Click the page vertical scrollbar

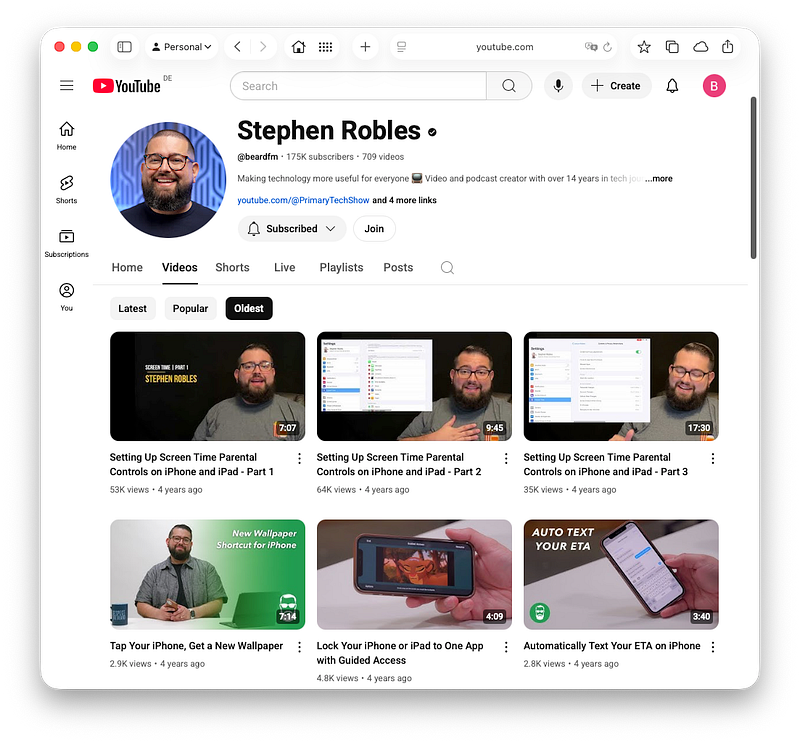pos(753,178)
